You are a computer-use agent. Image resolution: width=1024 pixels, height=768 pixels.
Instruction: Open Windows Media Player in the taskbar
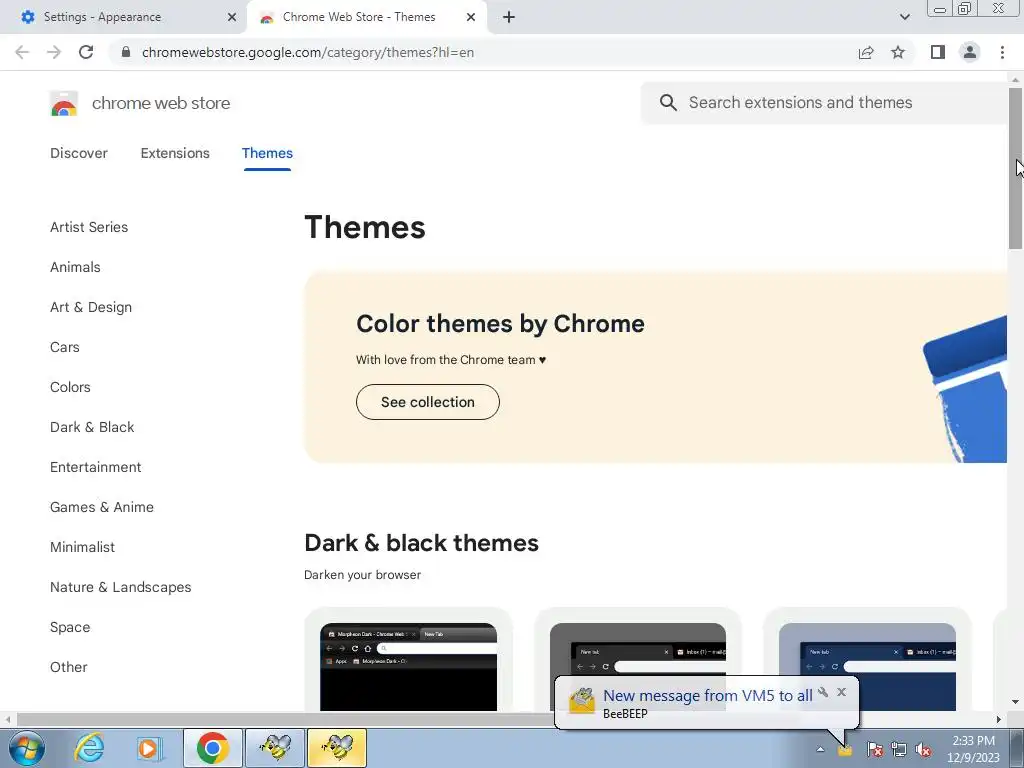point(149,748)
